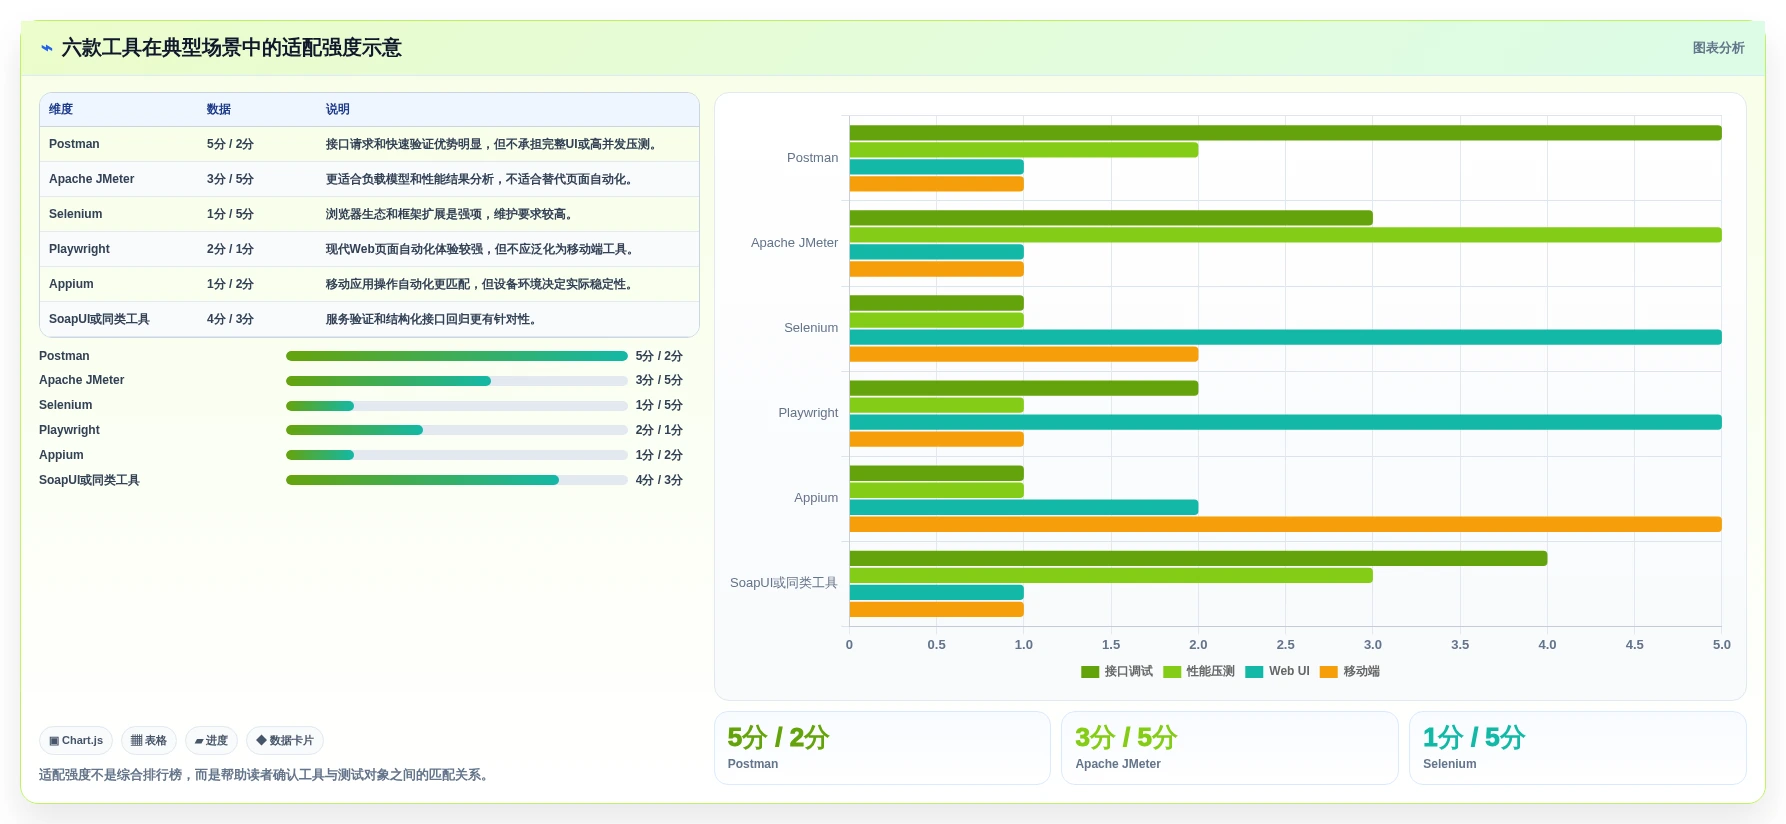Open the Apache JMeter 3分 / 5分 data card
Image resolution: width=1786 pixels, height=824 pixels.
tap(1229, 748)
